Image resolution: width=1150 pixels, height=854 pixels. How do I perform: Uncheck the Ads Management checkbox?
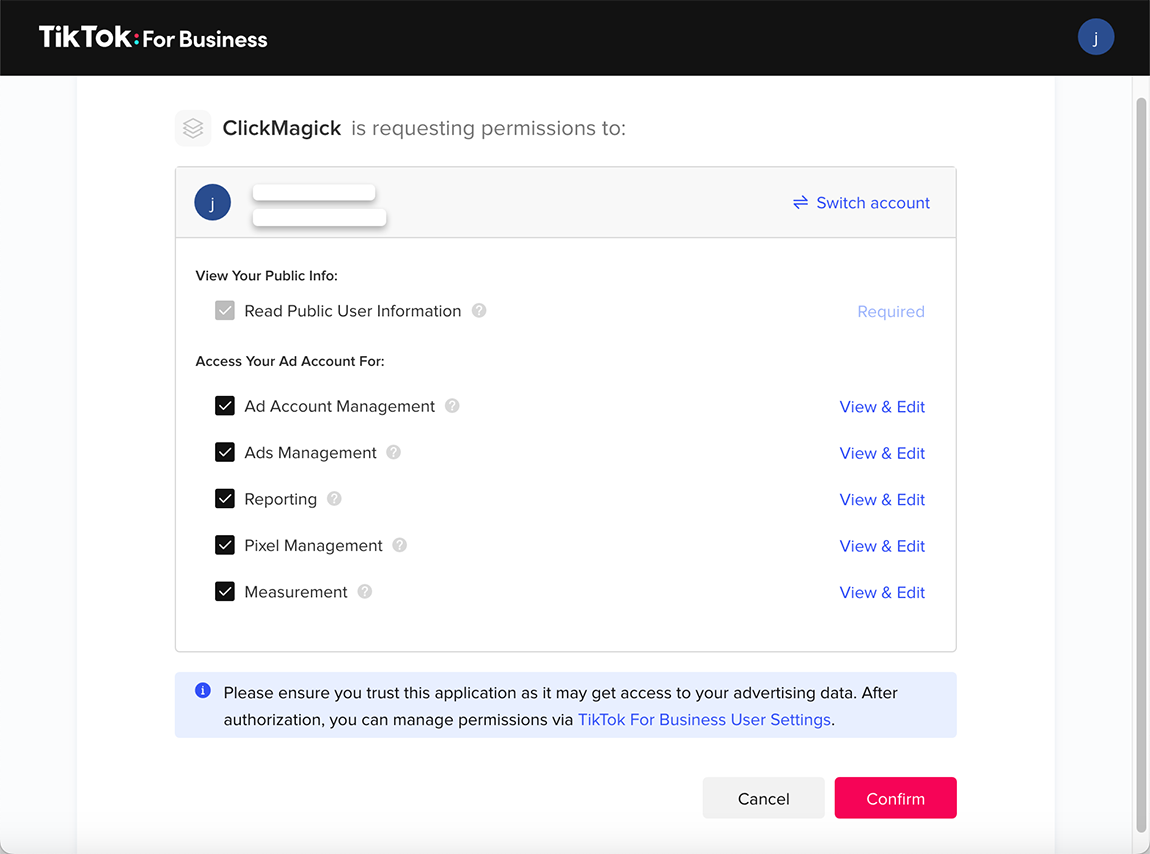[x=225, y=453]
